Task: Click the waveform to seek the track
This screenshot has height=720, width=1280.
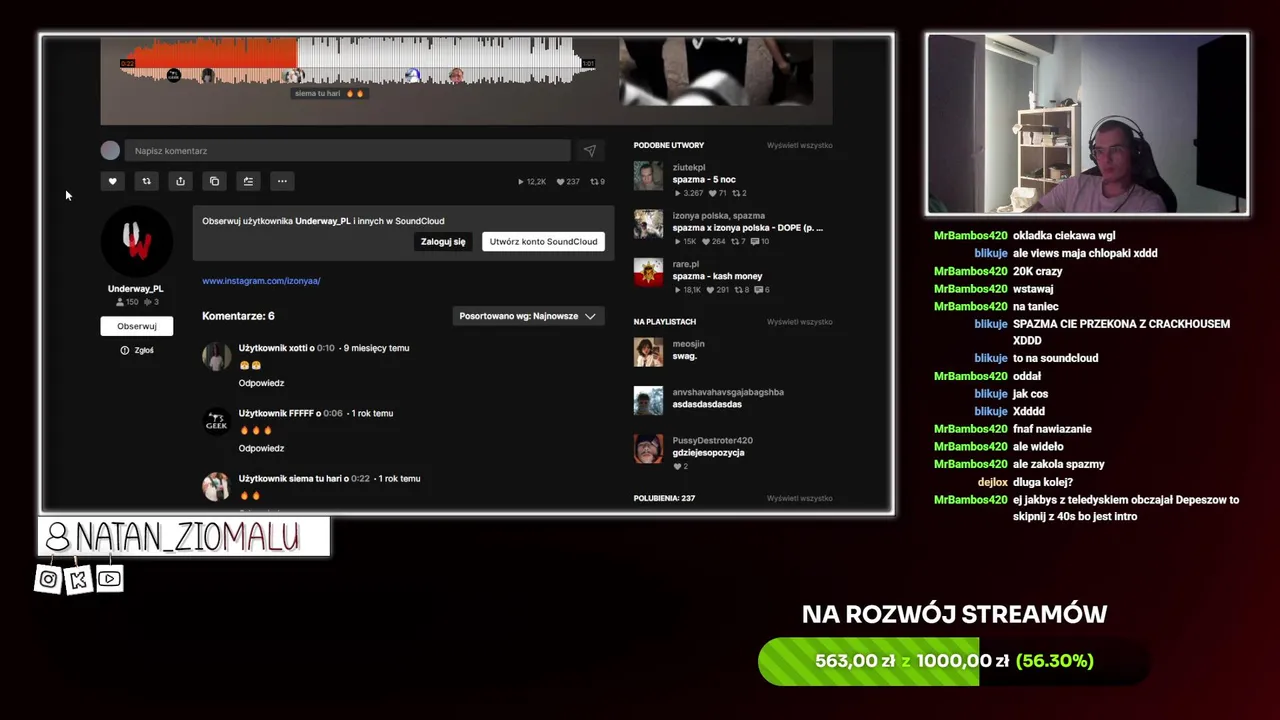Action: point(358,62)
